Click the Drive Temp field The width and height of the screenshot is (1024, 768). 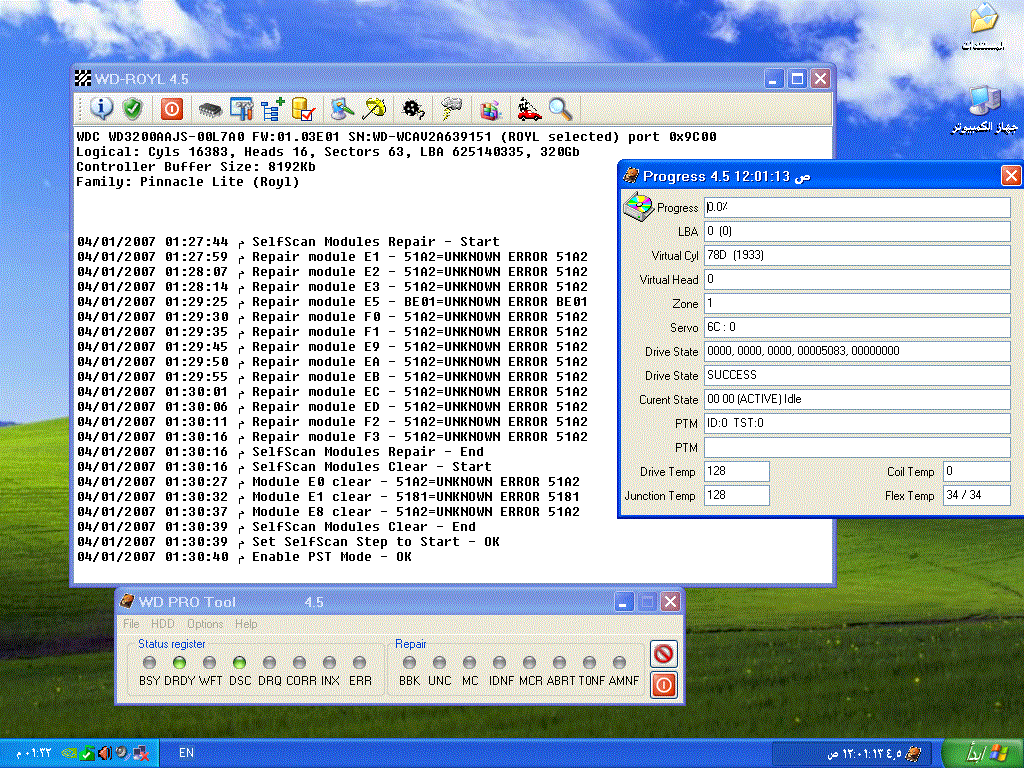point(737,471)
